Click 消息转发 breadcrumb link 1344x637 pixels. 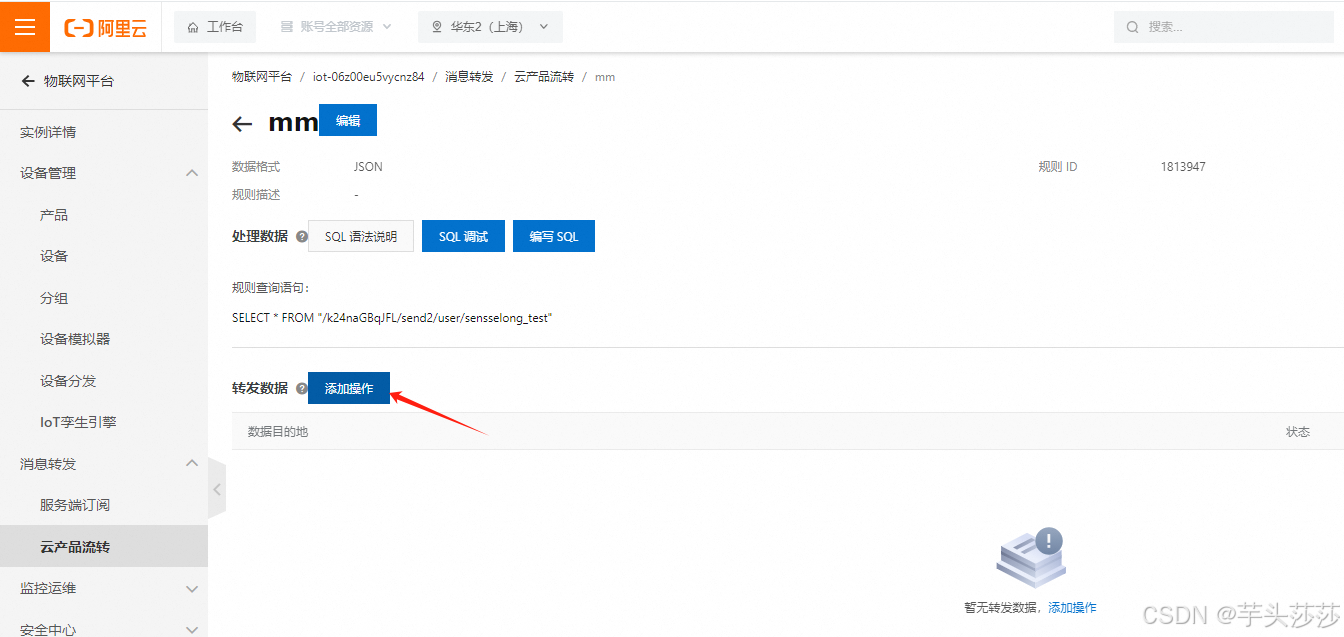(x=469, y=77)
